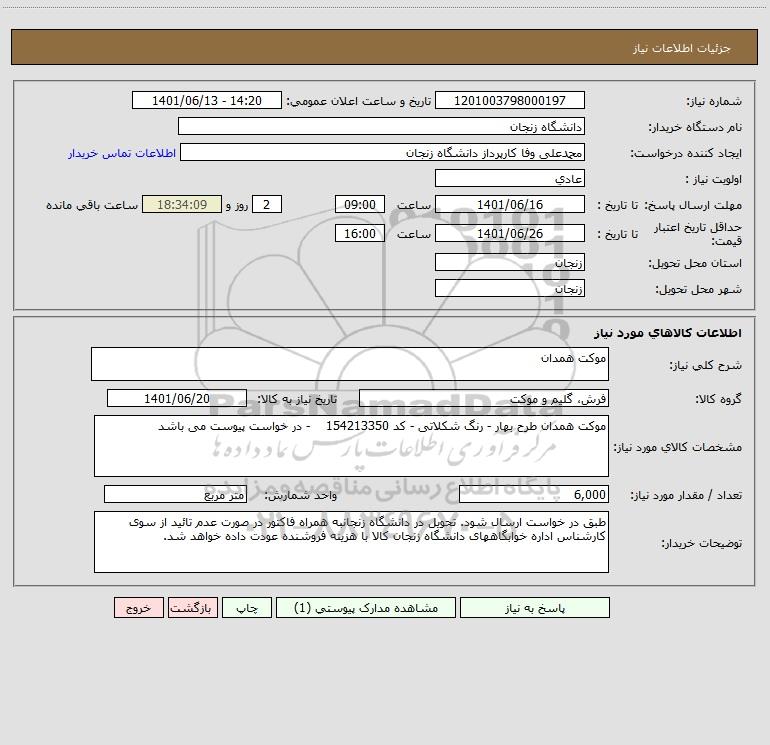Click the back button
Viewport: 770px width, 745px height.
(x=192, y=608)
